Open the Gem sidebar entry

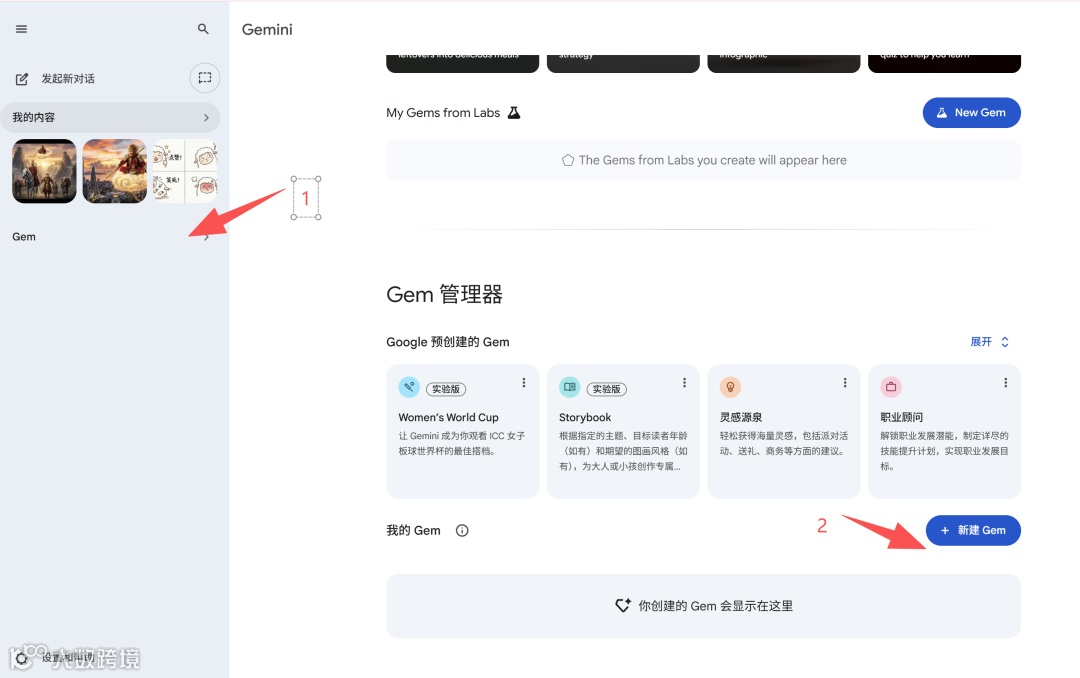pos(110,237)
